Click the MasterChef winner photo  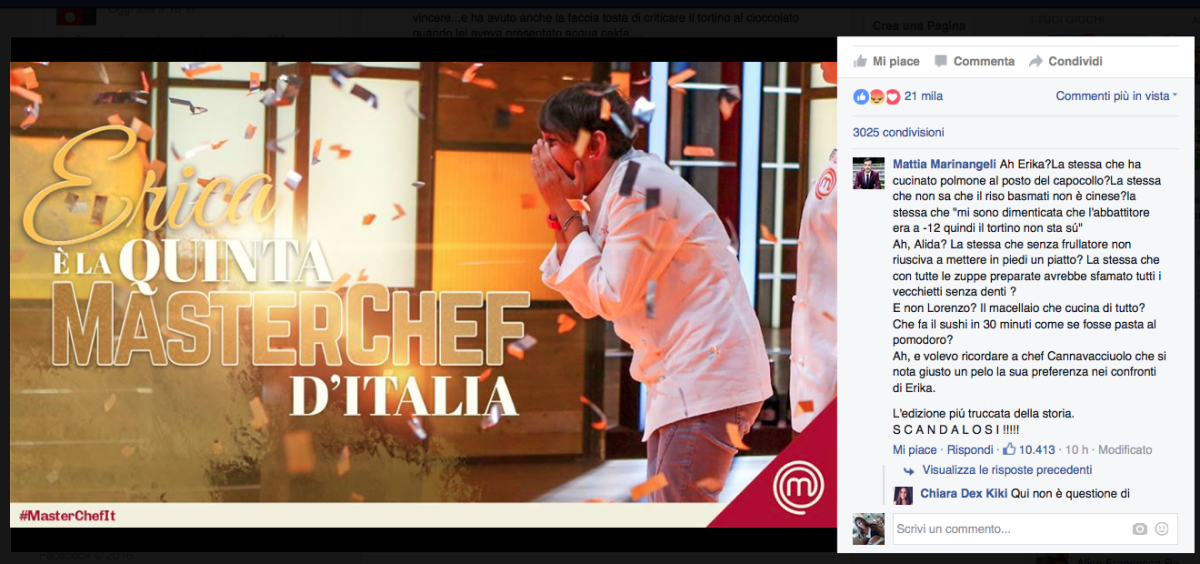coord(423,295)
